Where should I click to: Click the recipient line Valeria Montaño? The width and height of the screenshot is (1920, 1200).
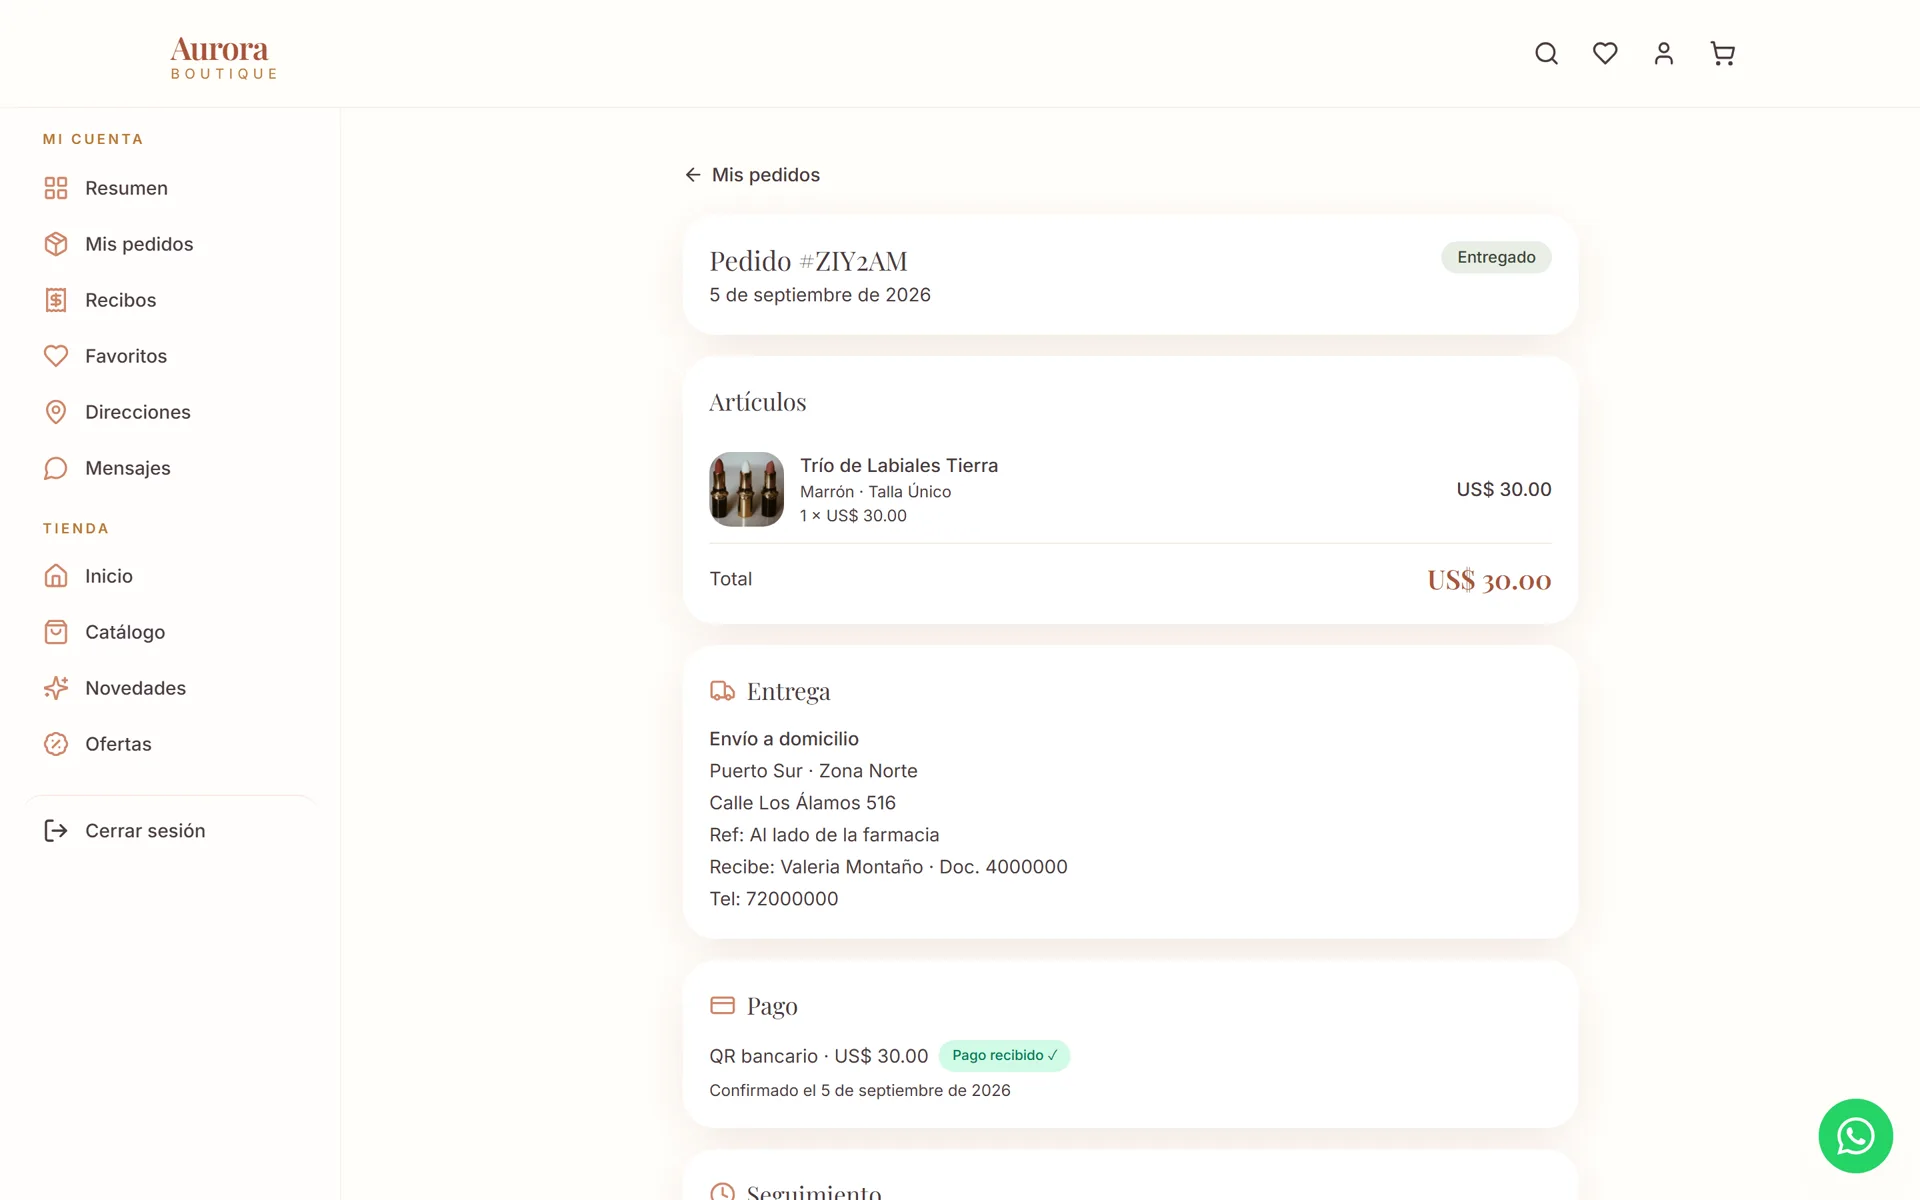(x=888, y=867)
